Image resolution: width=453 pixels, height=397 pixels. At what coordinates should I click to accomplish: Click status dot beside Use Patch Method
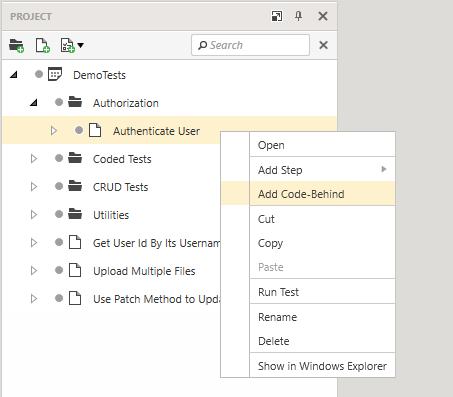[59, 298]
